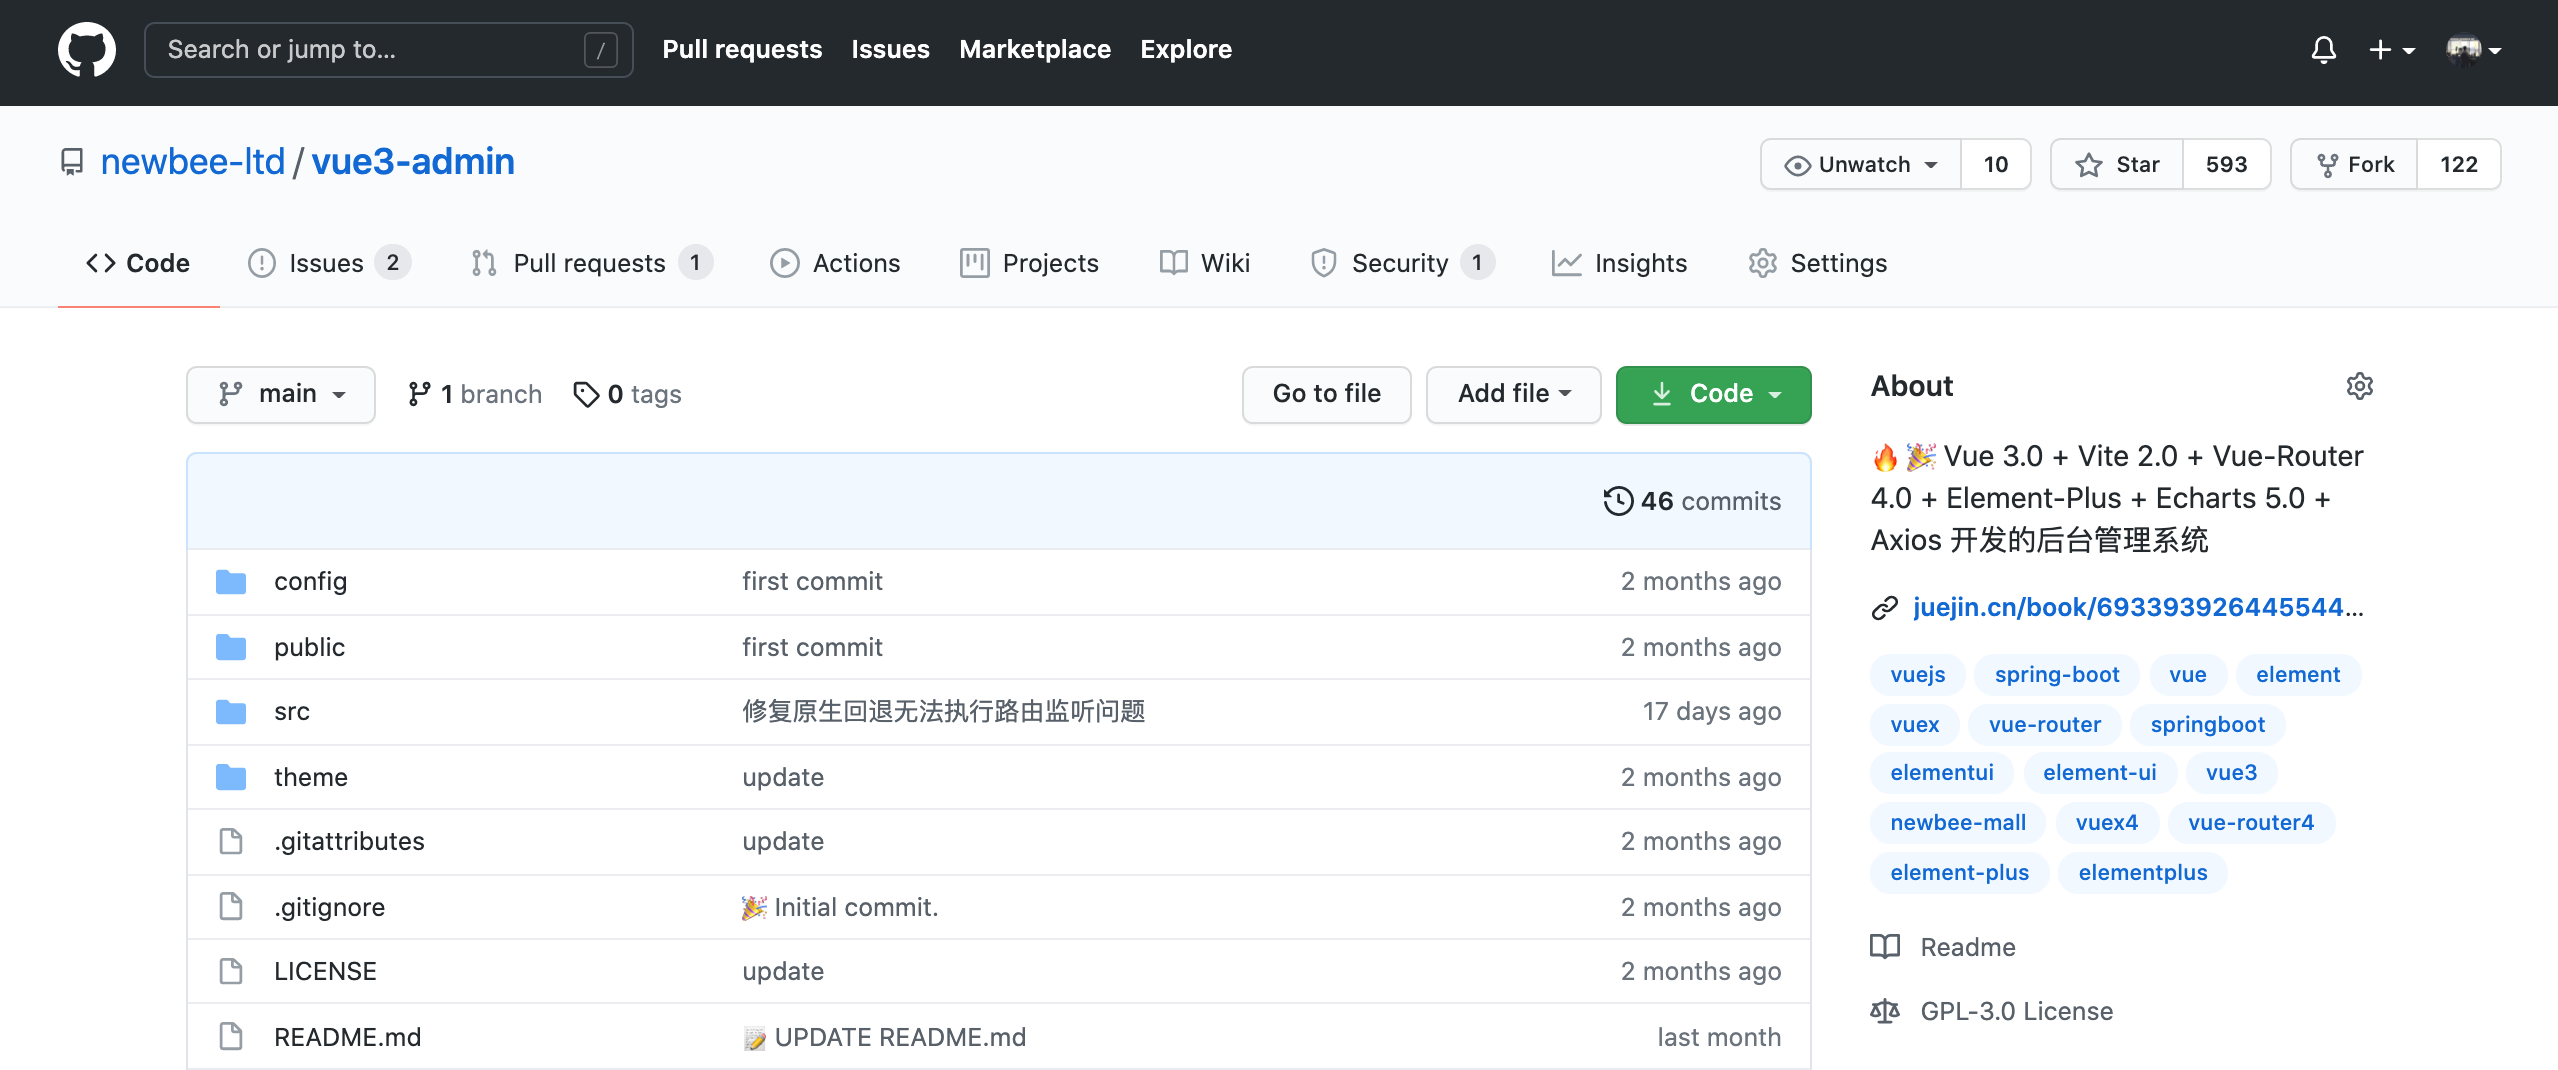Click the public folder icon
The width and height of the screenshot is (2558, 1070).
point(231,647)
